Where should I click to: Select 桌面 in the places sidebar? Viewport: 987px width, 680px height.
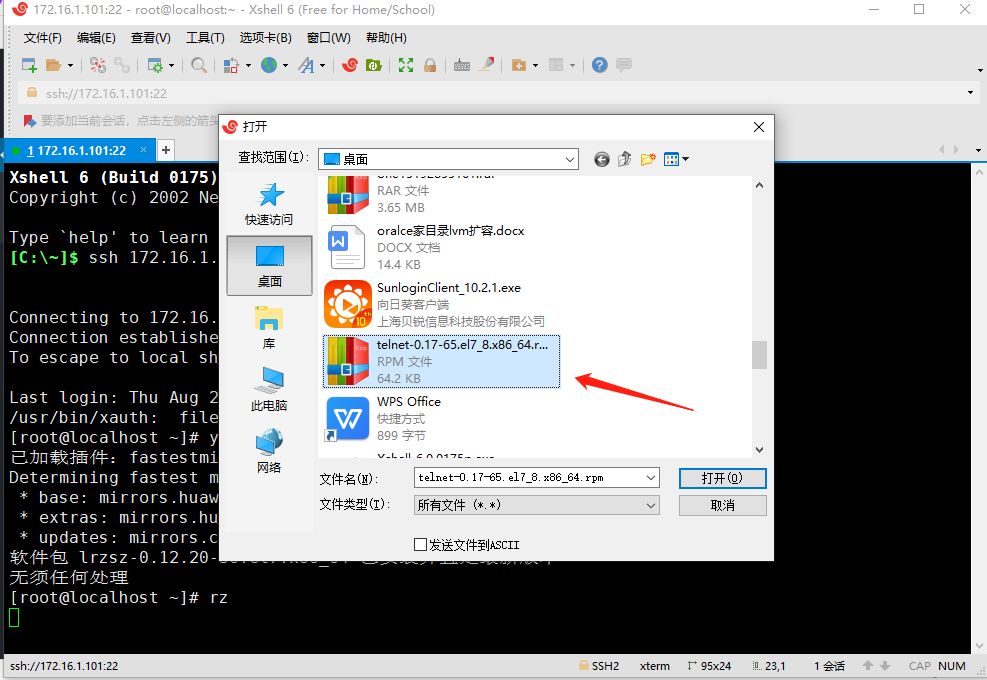(269, 266)
